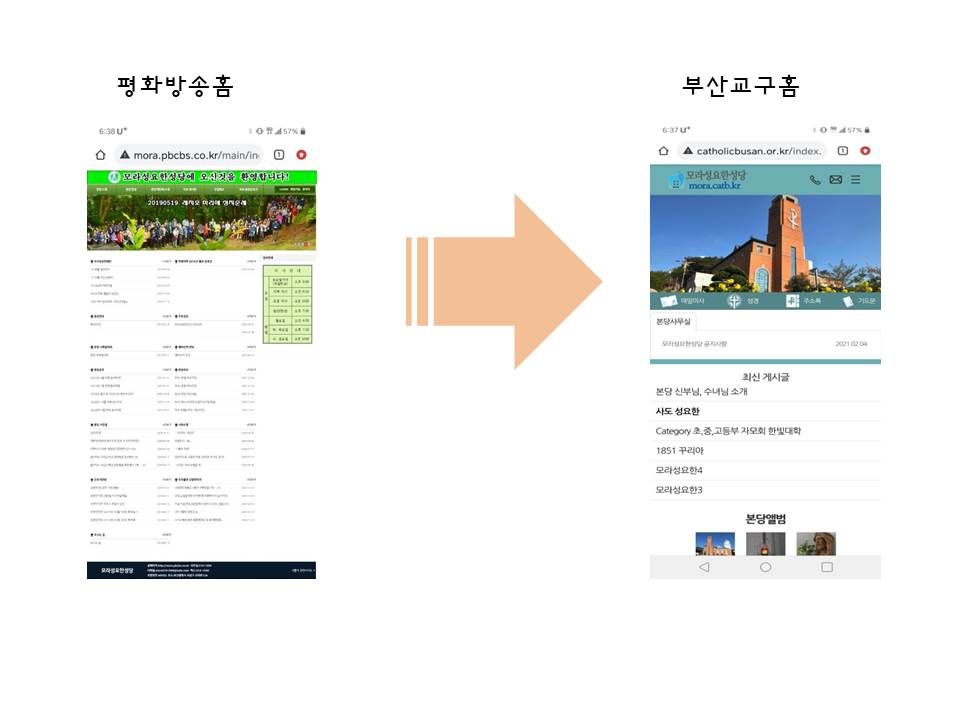Tap the home icon in the catholicbusan.or.kr browser
The height and width of the screenshot is (720, 960).
click(x=664, y=151)
